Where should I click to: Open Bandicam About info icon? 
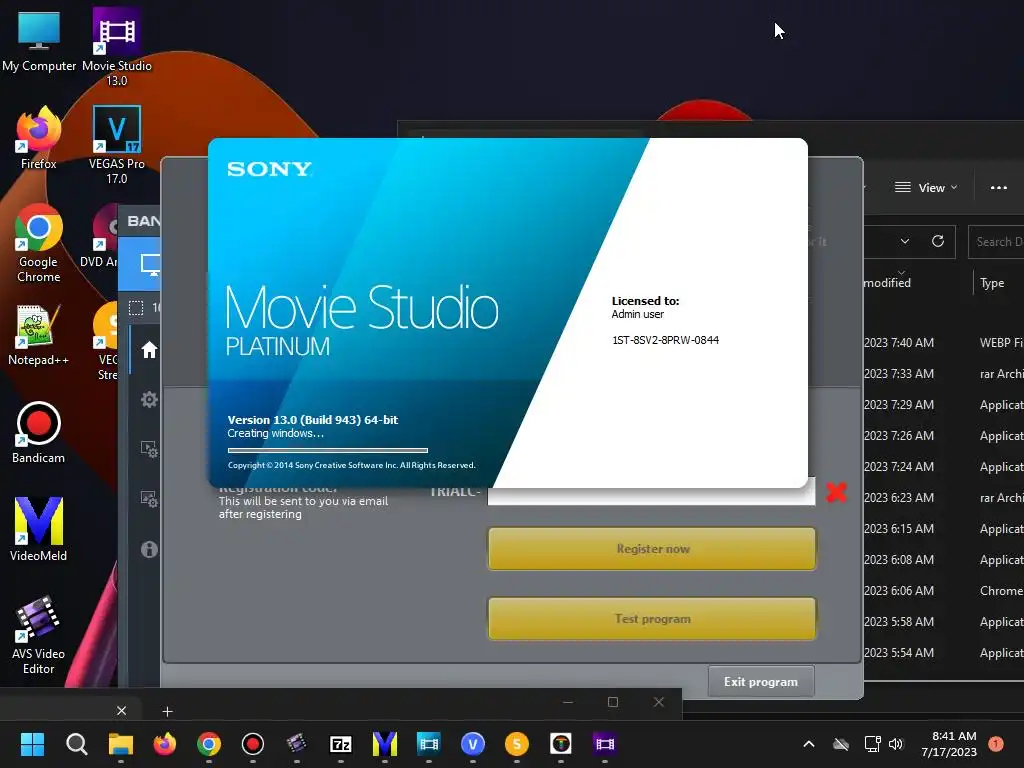tap(149, 549)
